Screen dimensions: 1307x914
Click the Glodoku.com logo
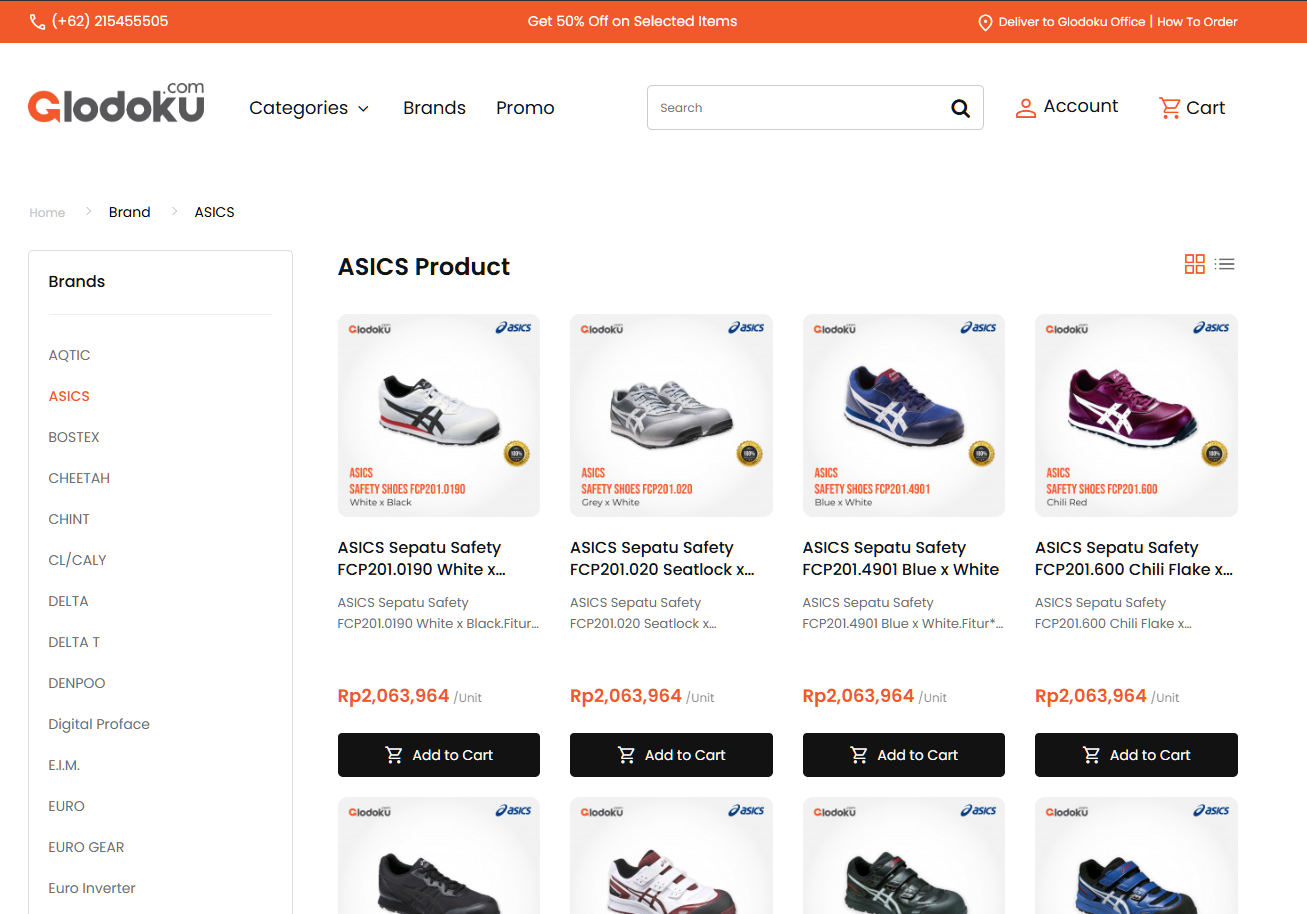[x=116, y=102]
